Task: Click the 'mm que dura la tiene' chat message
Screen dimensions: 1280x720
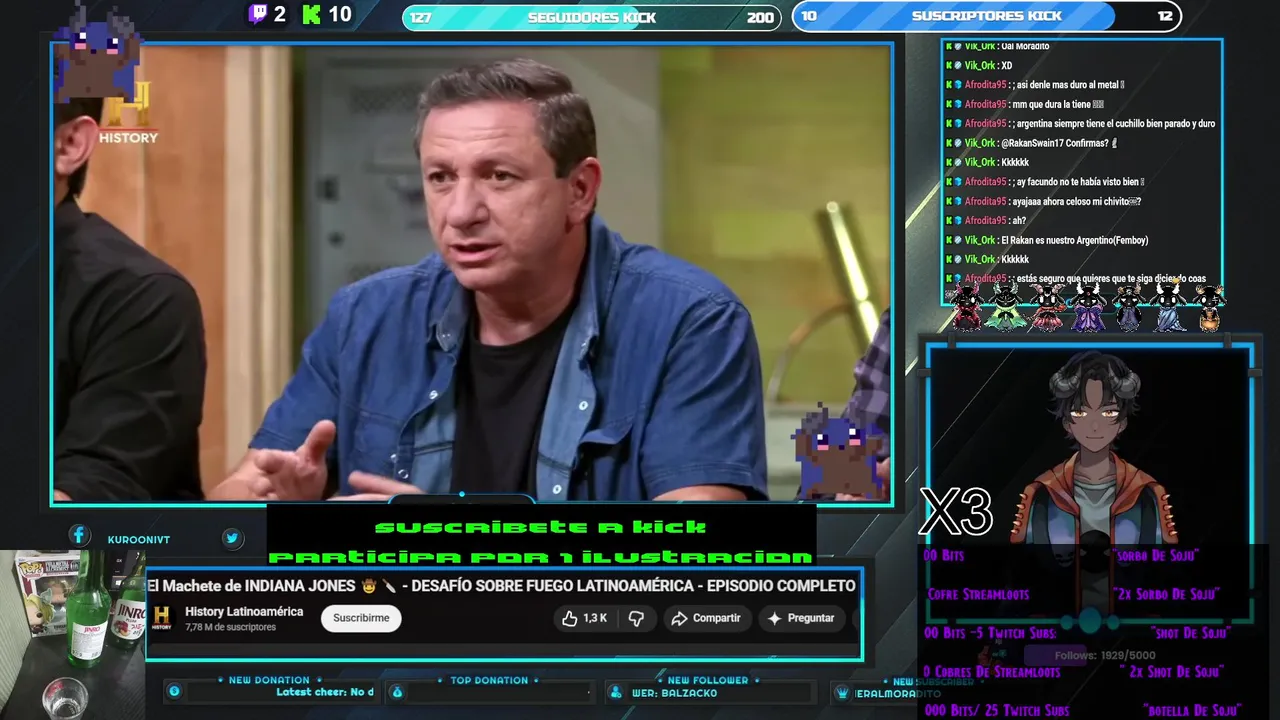Action: click(x=1024, y=104)
